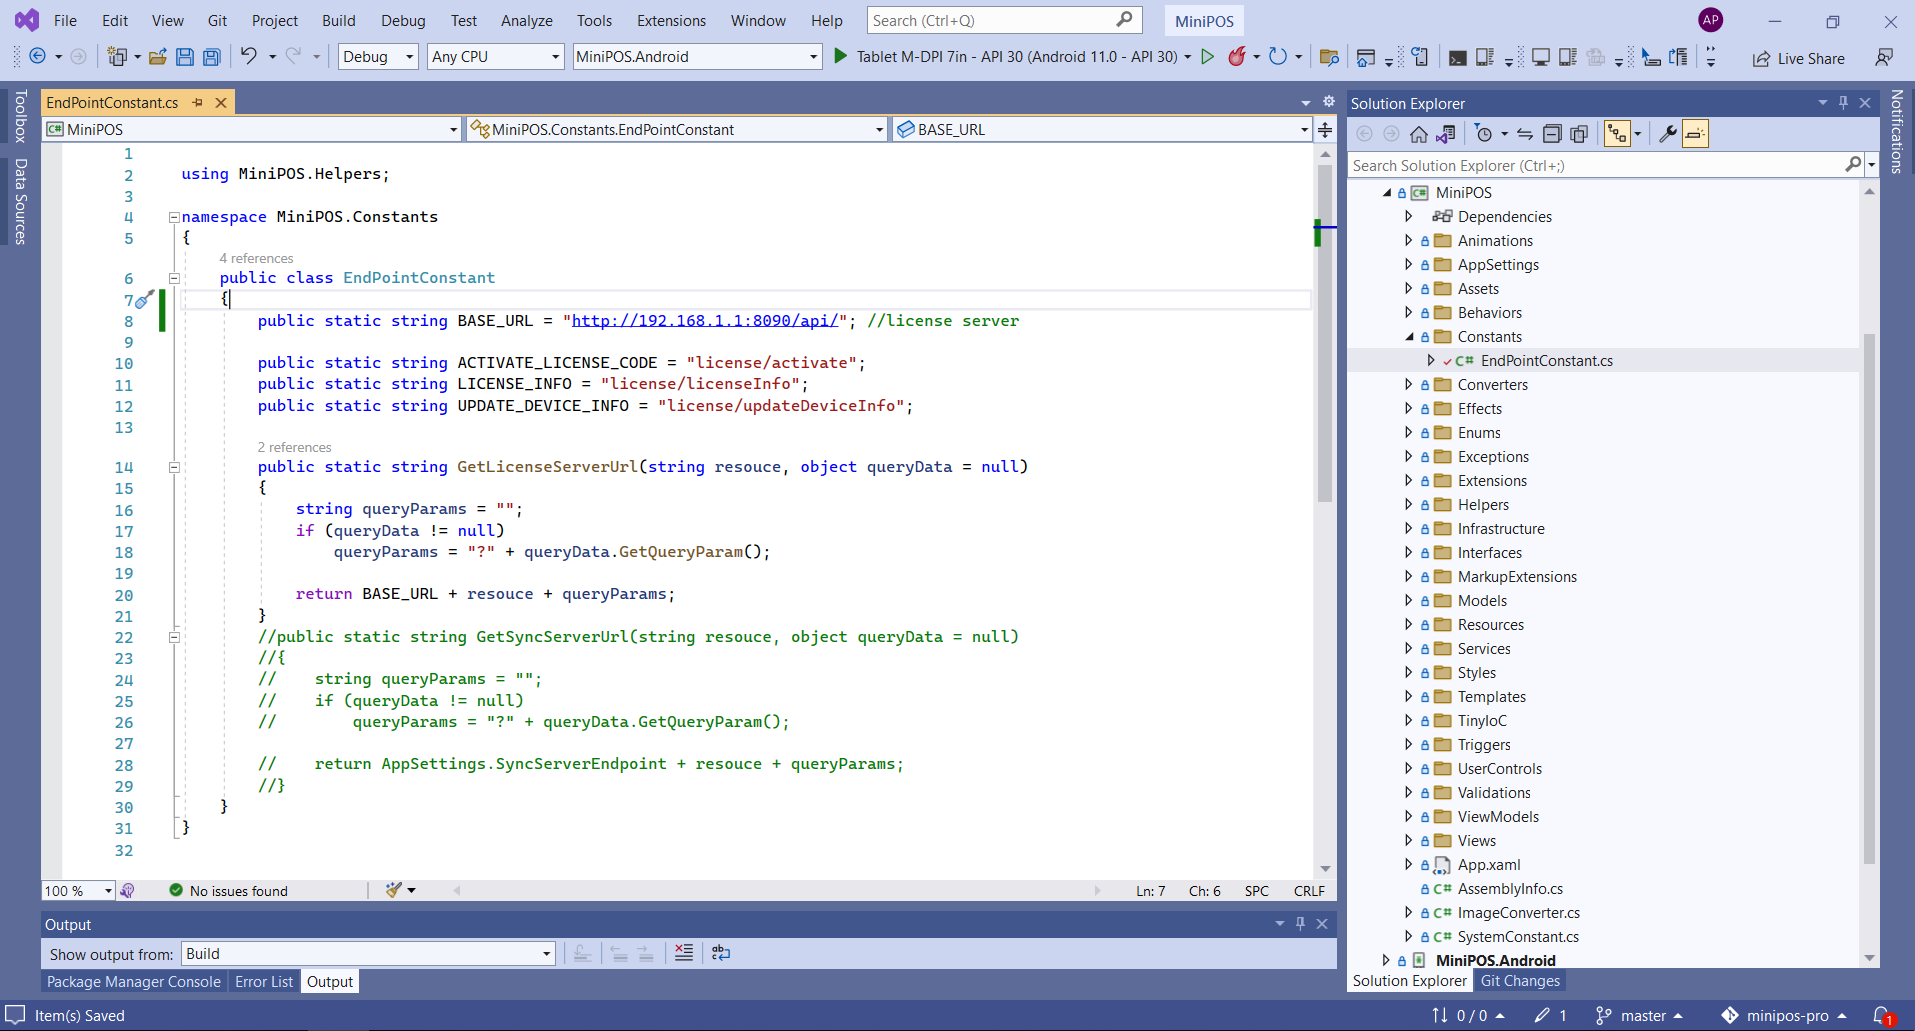Open the solution configuration Debug dropdown
1915x1031 pixels.
point(378,57)
